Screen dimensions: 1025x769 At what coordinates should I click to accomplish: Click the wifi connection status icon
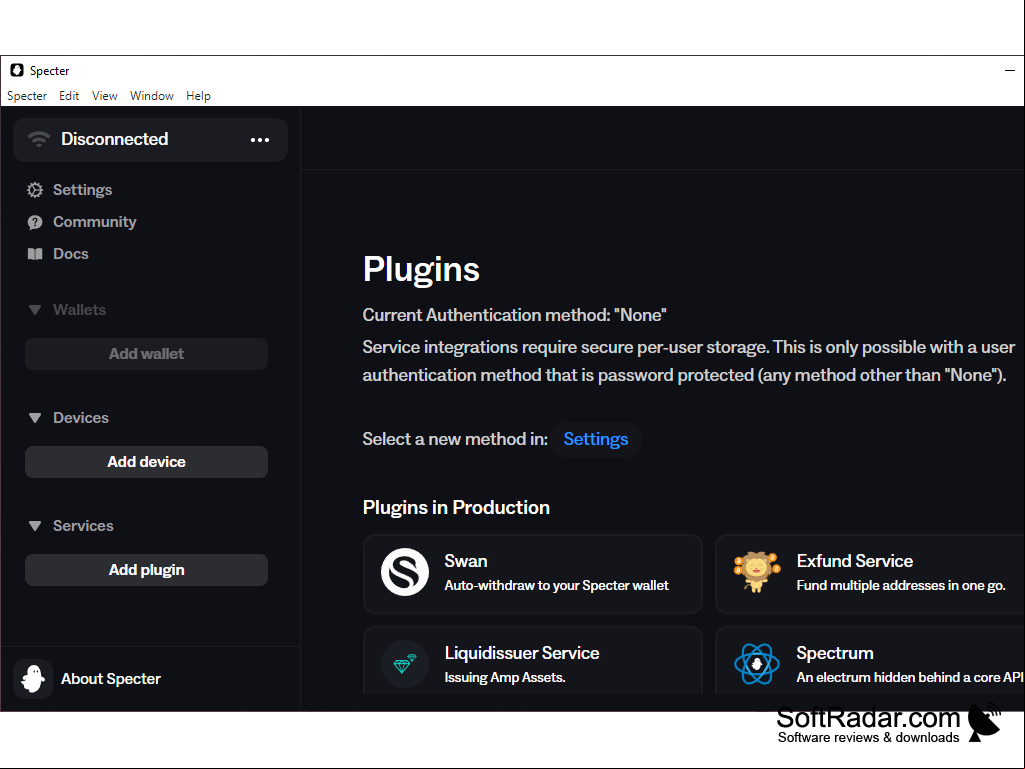click(39, 139)
